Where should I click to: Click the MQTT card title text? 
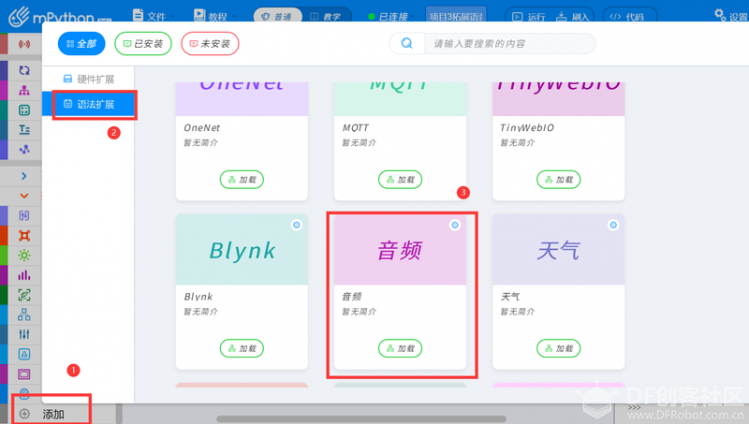click(355, 128)
